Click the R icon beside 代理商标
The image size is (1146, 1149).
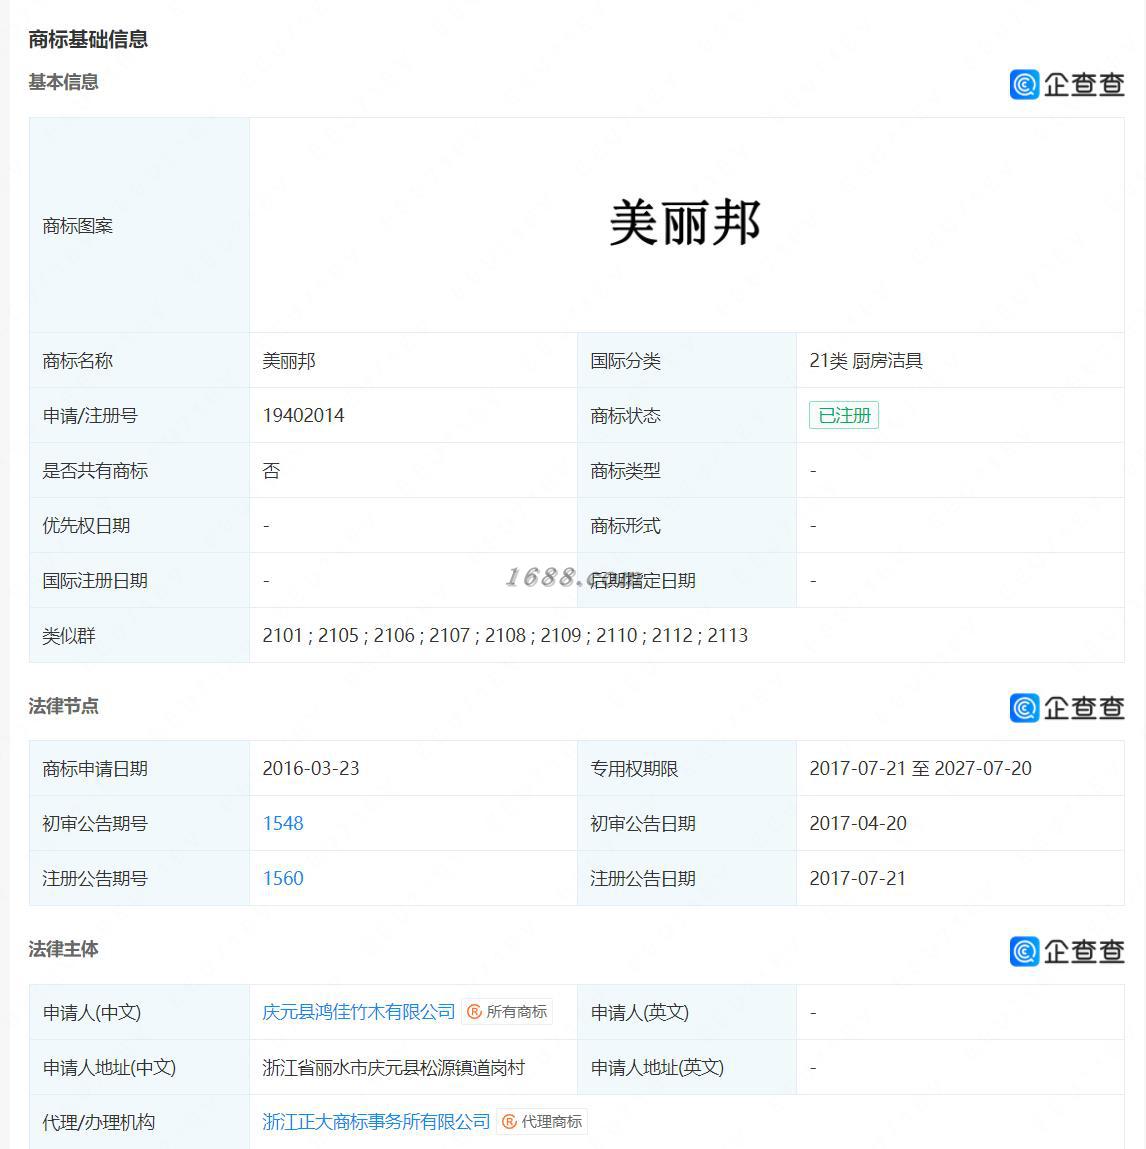[510, 1122]
